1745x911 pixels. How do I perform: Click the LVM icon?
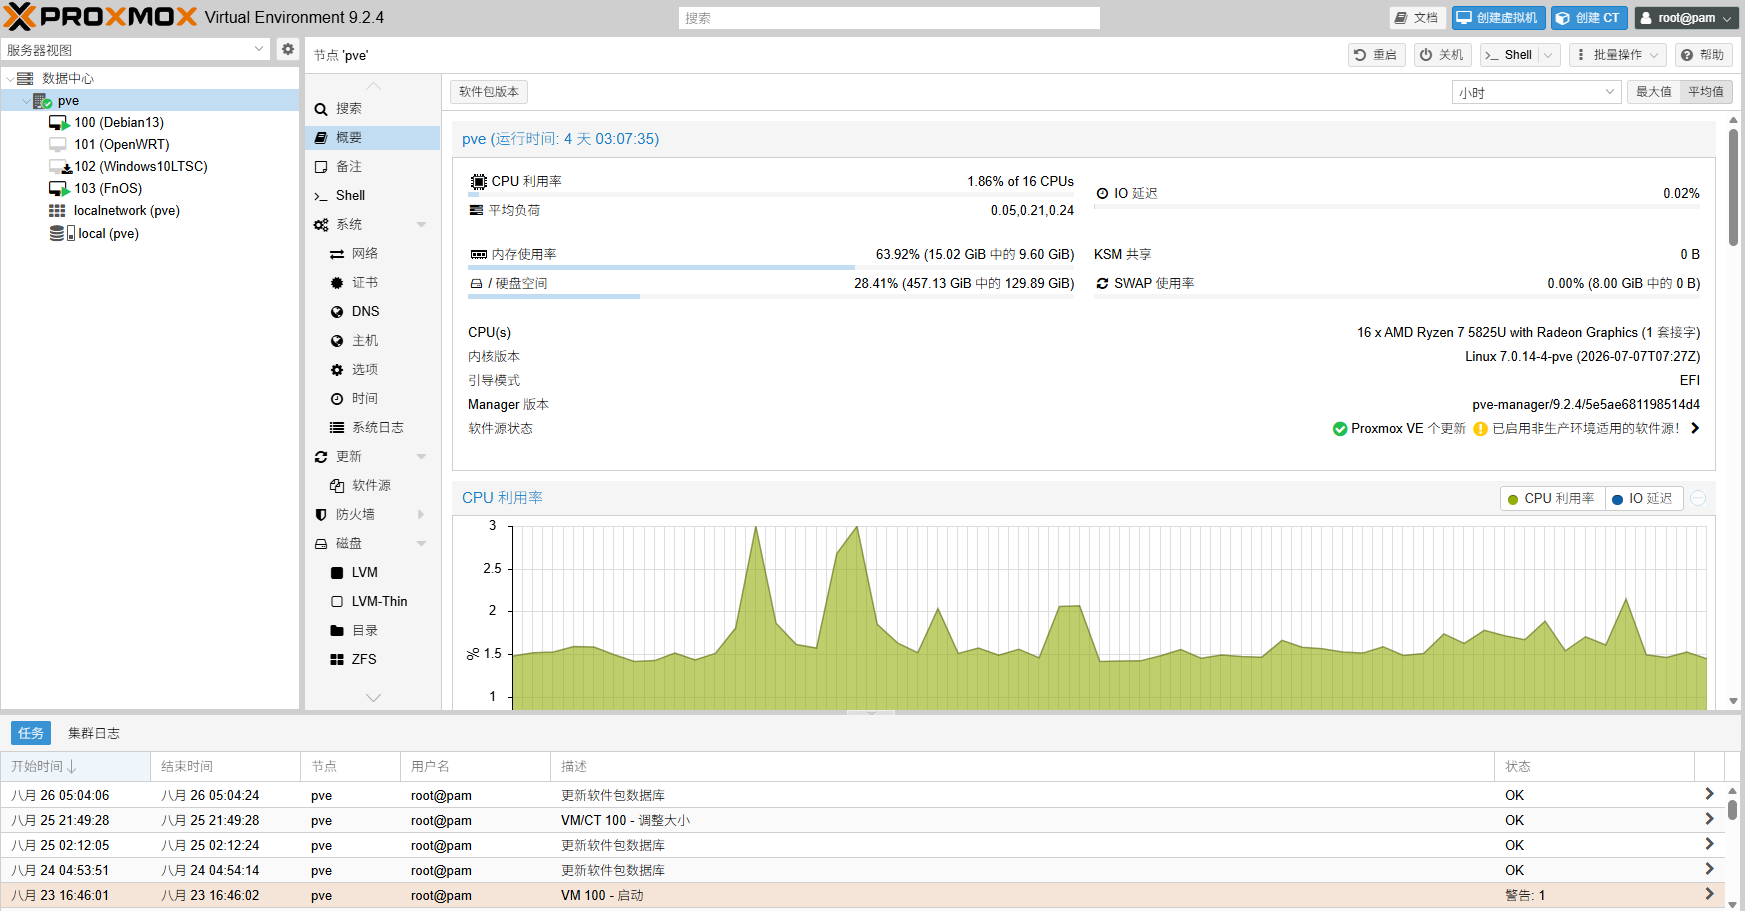337,573
